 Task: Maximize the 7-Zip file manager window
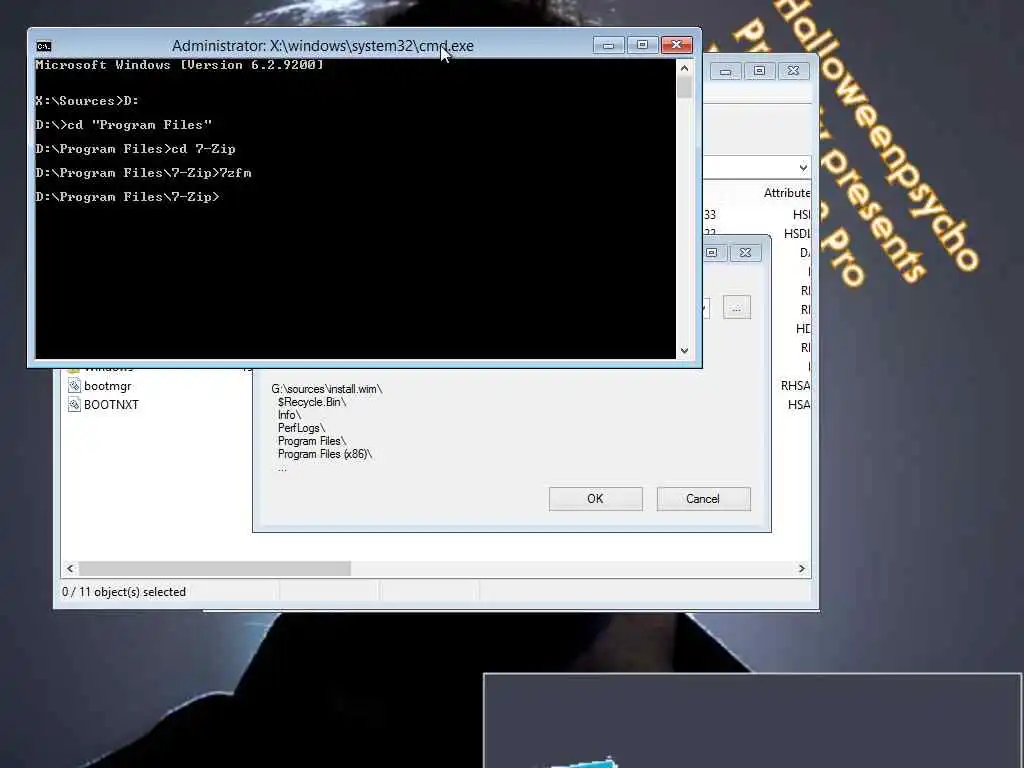pyautogui.click(x=760, y=71)
